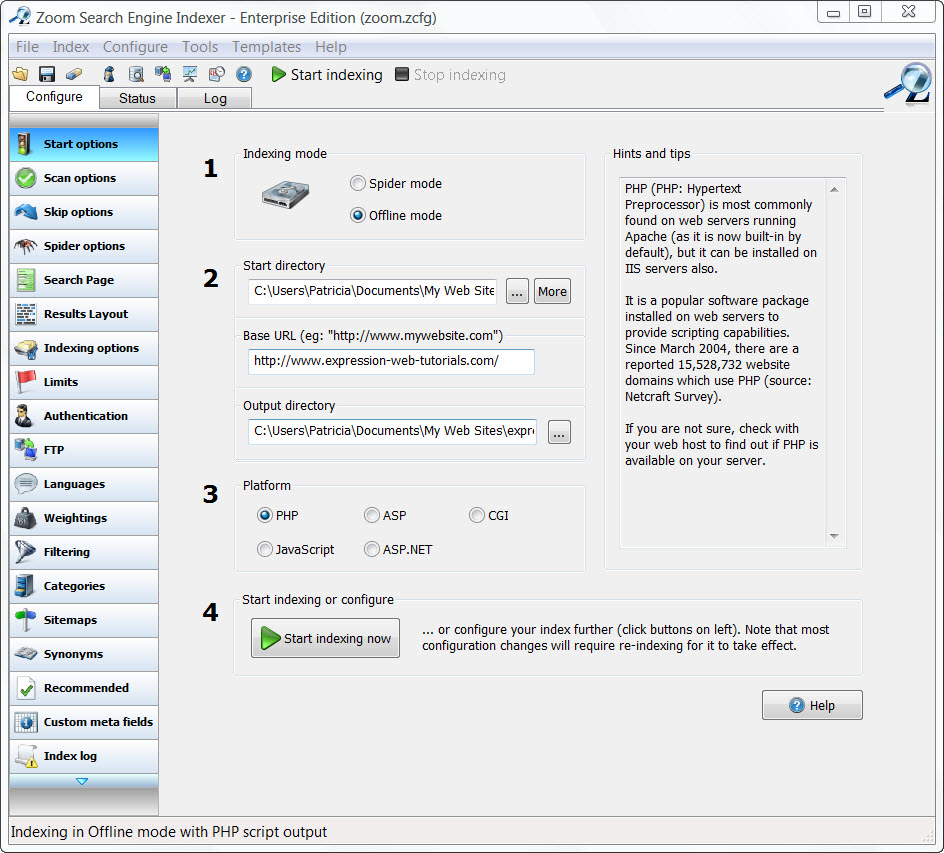The width and height of the screenshot is (944, 853).
Task: Open Indexing options in the sidebar
Action: [x=84, y=348]
